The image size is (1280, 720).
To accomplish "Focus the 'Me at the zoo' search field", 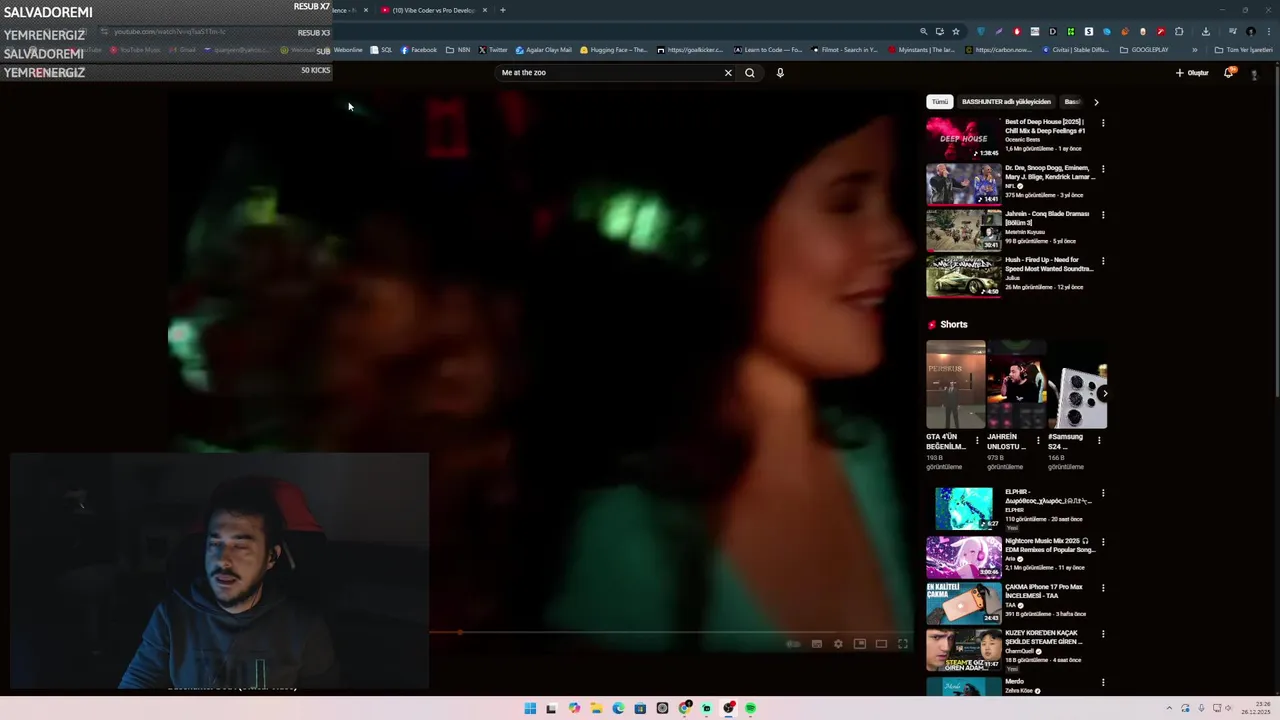I will [608, 73].
